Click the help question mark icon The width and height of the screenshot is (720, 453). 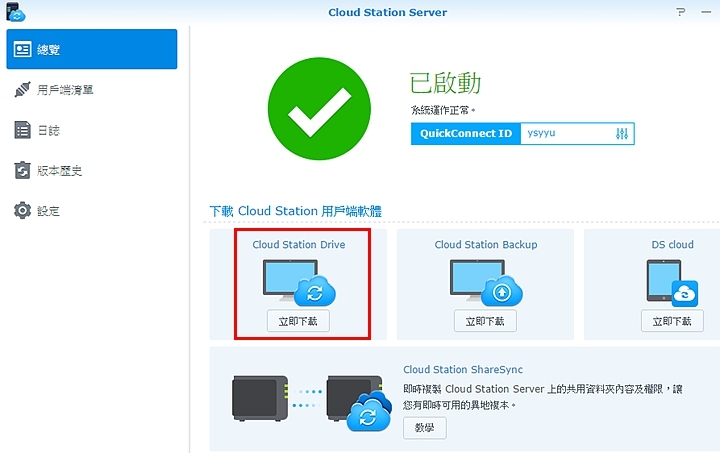681,12
